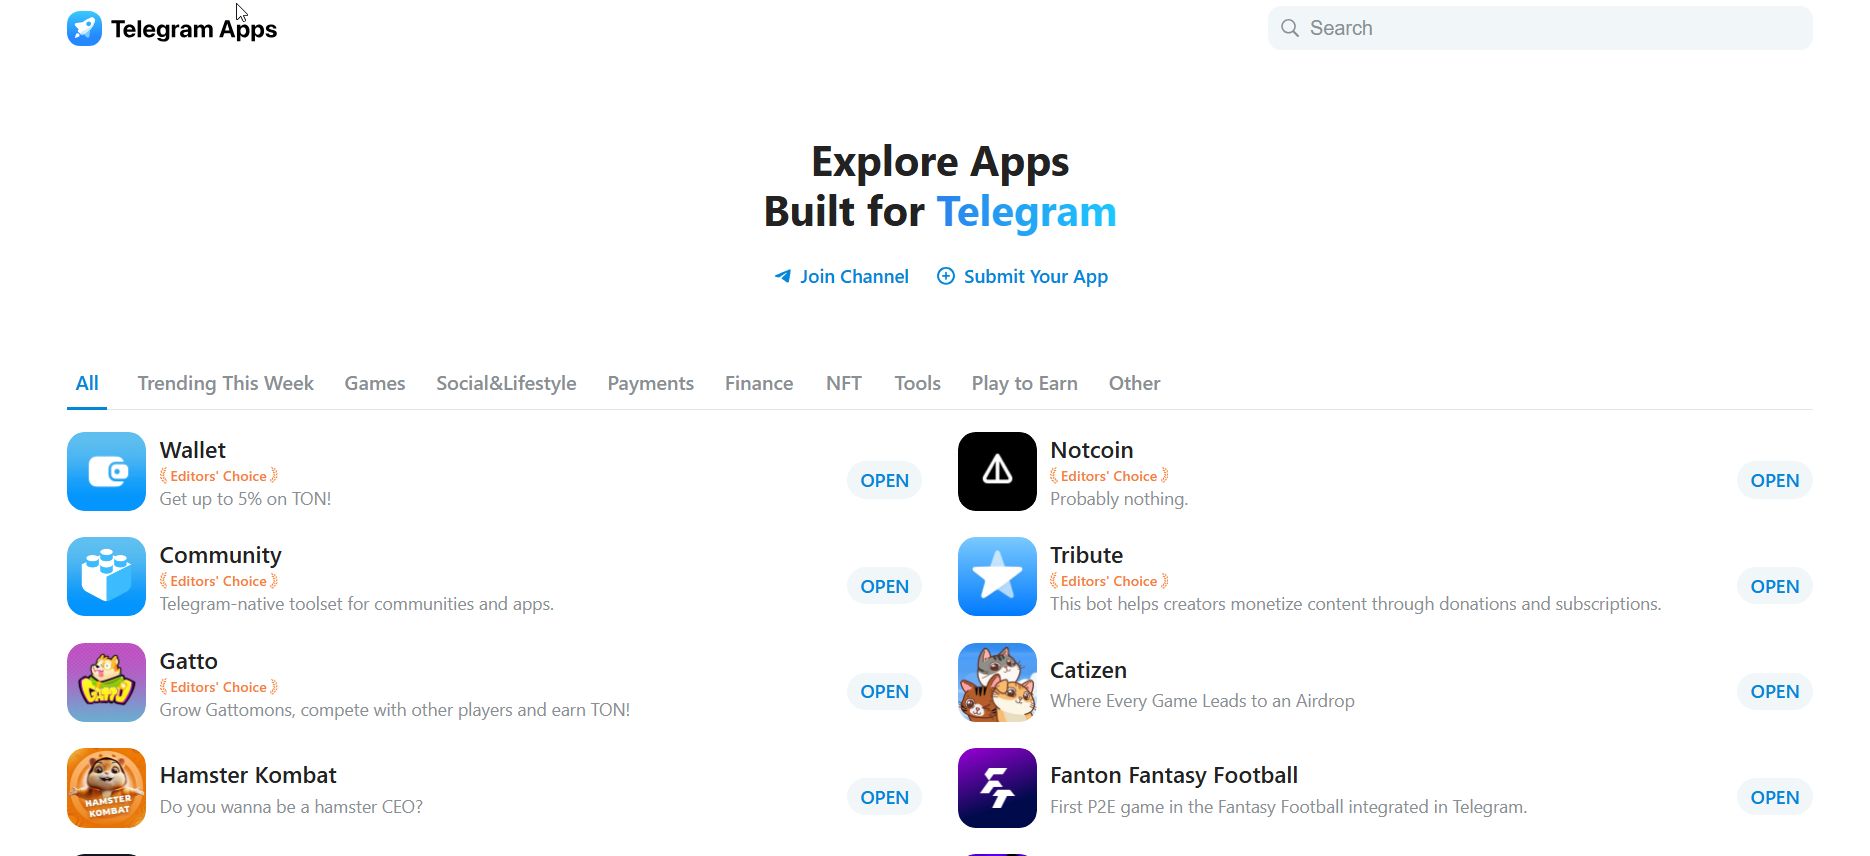Click the Community blocks app icon

coord(106,577)
